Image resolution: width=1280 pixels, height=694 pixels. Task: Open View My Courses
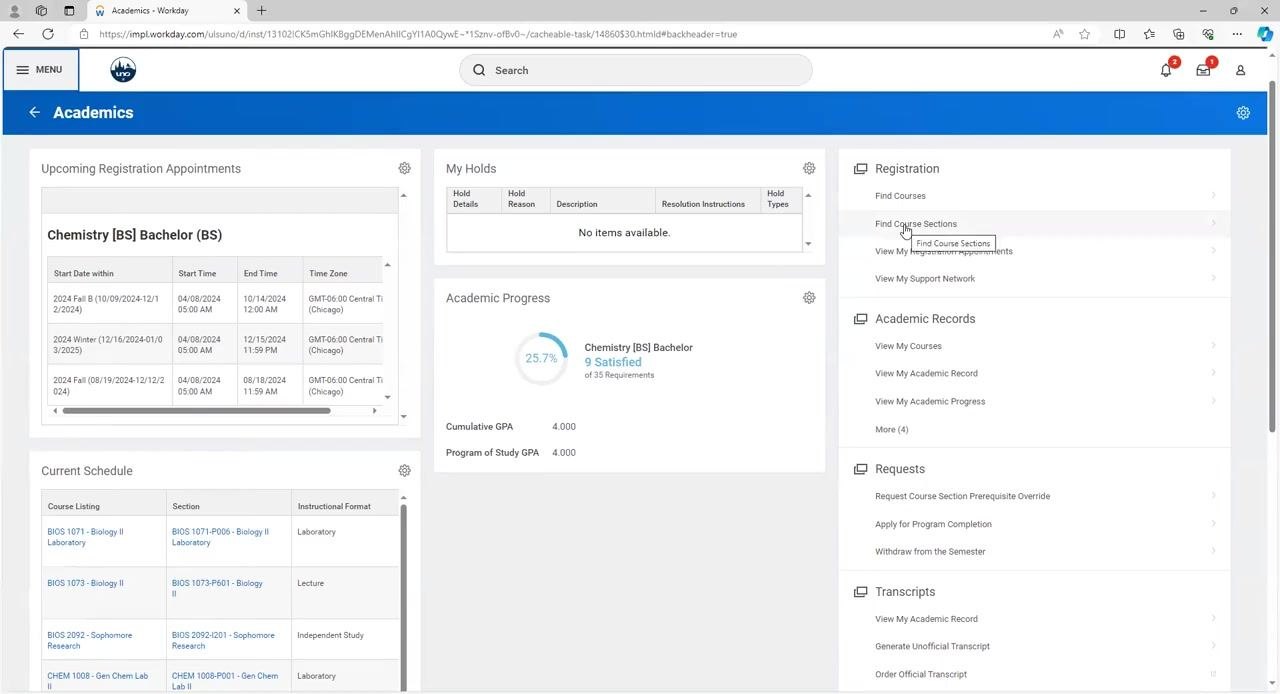(908, 346)
